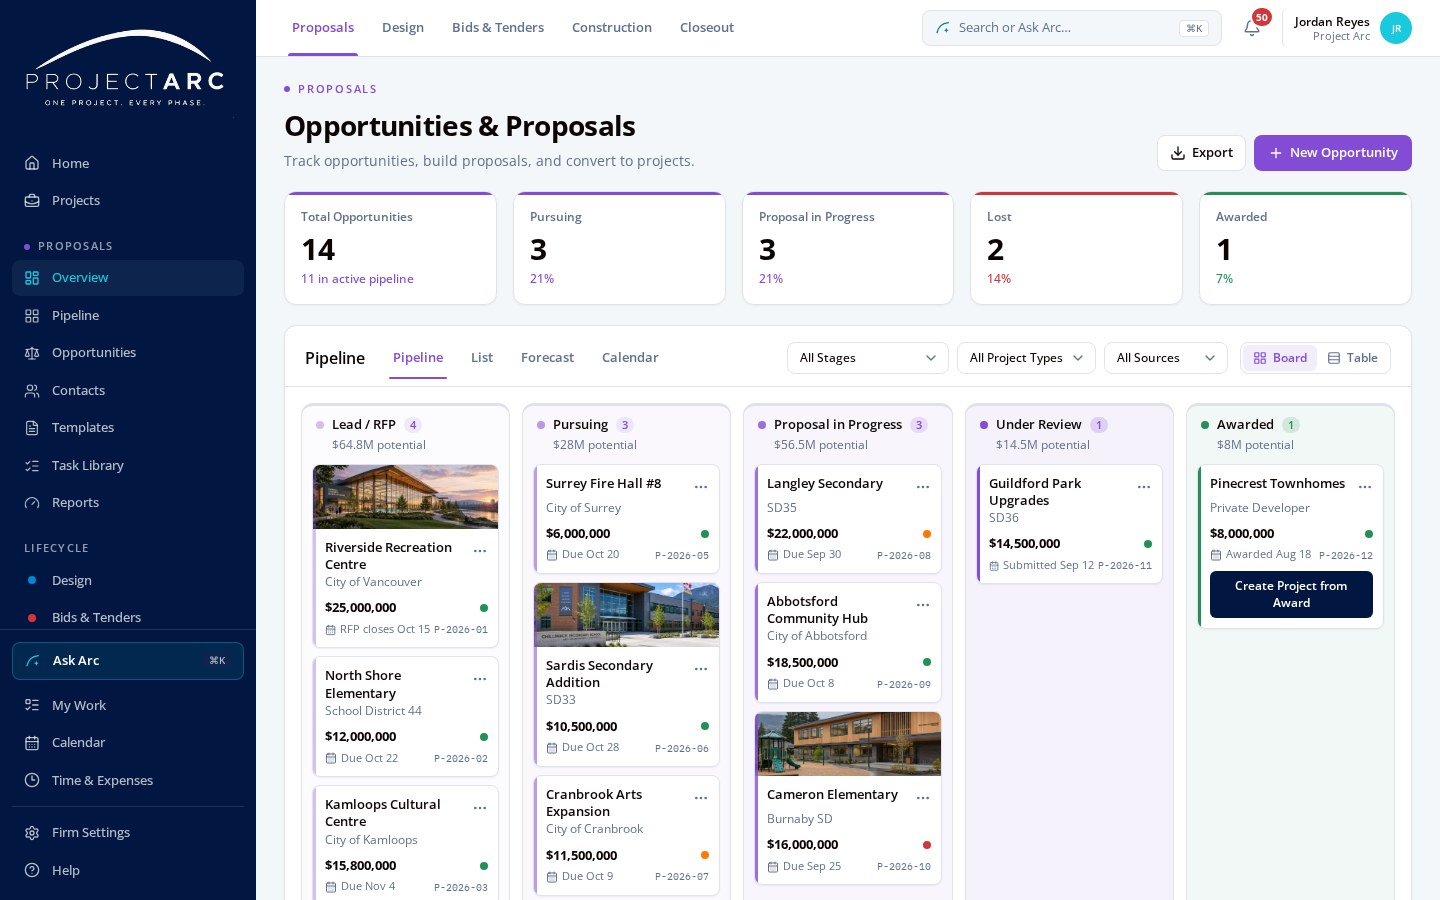Screen dimensions: 1440x900
Task: Open Bids & Tenders lifecycle sidebar link
Action: click(128, 617)
